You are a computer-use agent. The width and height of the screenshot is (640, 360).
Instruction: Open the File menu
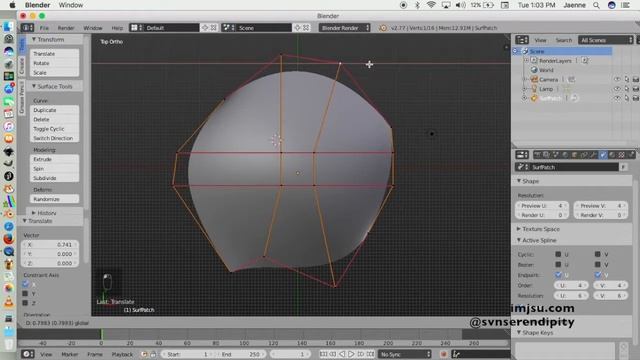click(44, 28)
